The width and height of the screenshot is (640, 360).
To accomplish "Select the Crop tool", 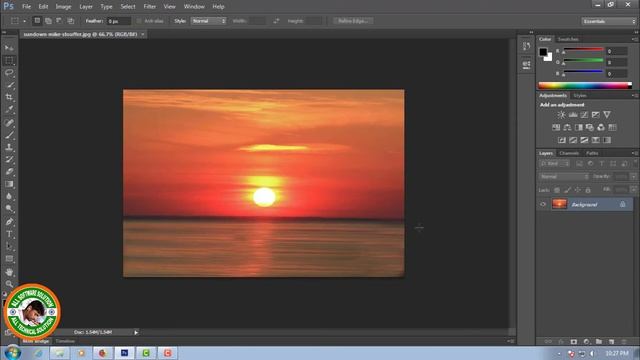I will (9, 98).
